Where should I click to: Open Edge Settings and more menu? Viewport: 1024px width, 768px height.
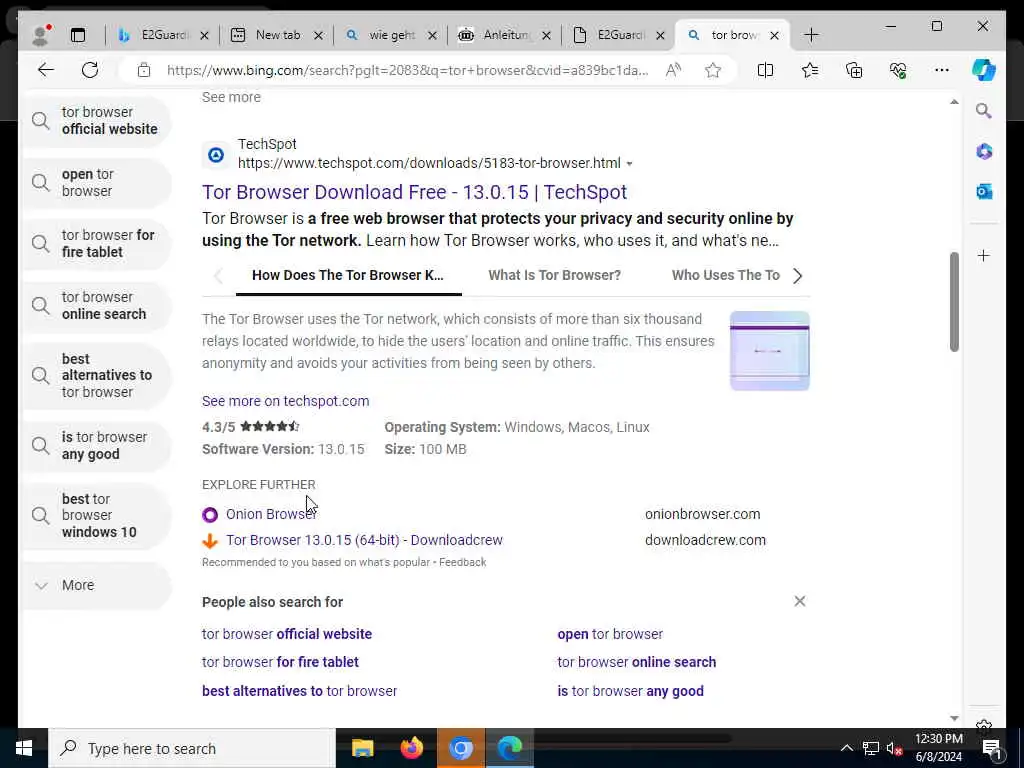point(942,70)
